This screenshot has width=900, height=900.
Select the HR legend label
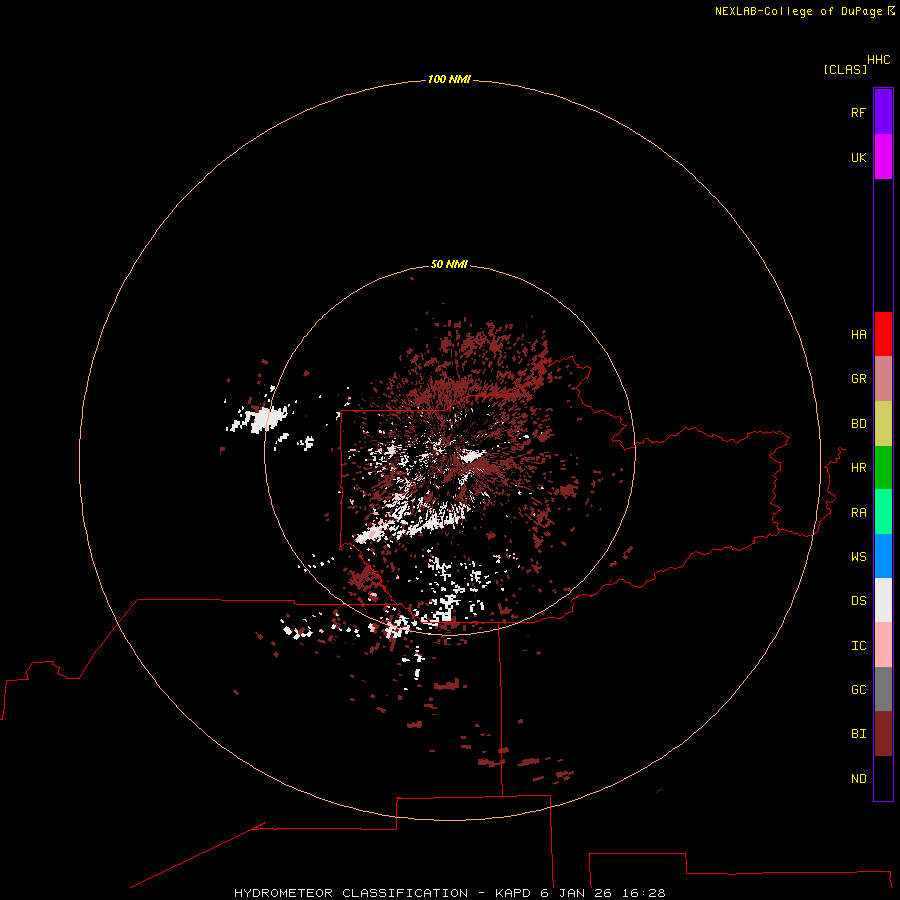tap(858, 468)
